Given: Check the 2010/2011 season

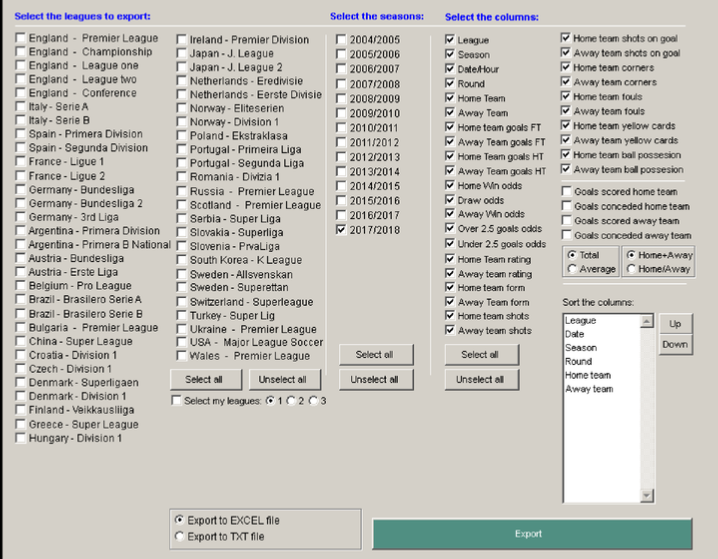Looking at the screenshot, I should click(341, 127).
